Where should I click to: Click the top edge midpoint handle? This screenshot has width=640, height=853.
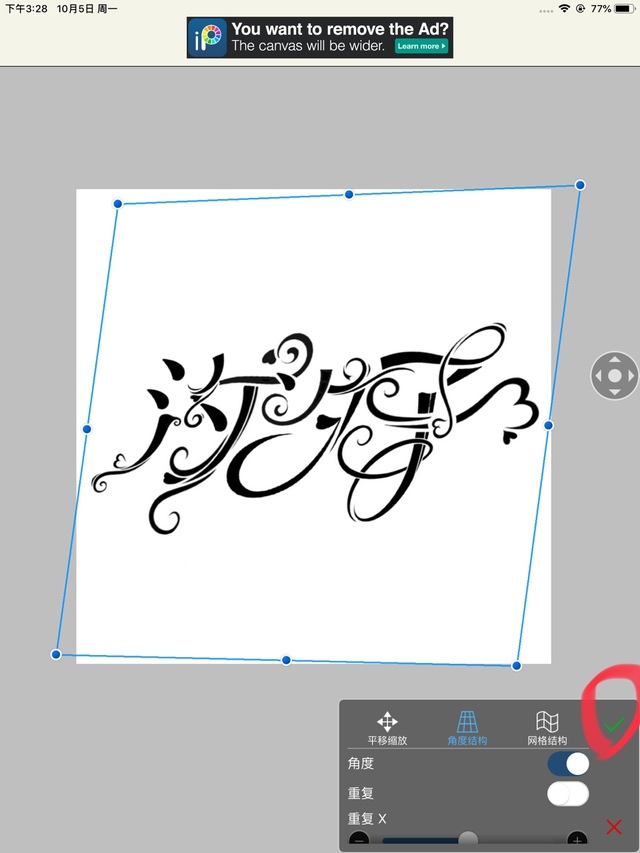(349, 194)
